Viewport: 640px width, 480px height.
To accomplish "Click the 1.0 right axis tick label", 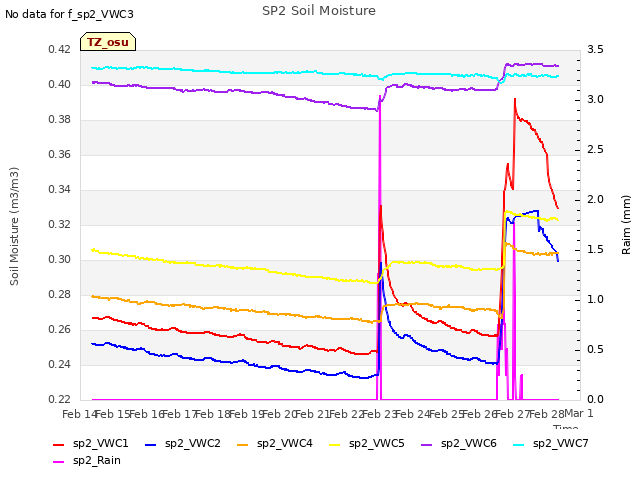I will click(x=595, y=299).
